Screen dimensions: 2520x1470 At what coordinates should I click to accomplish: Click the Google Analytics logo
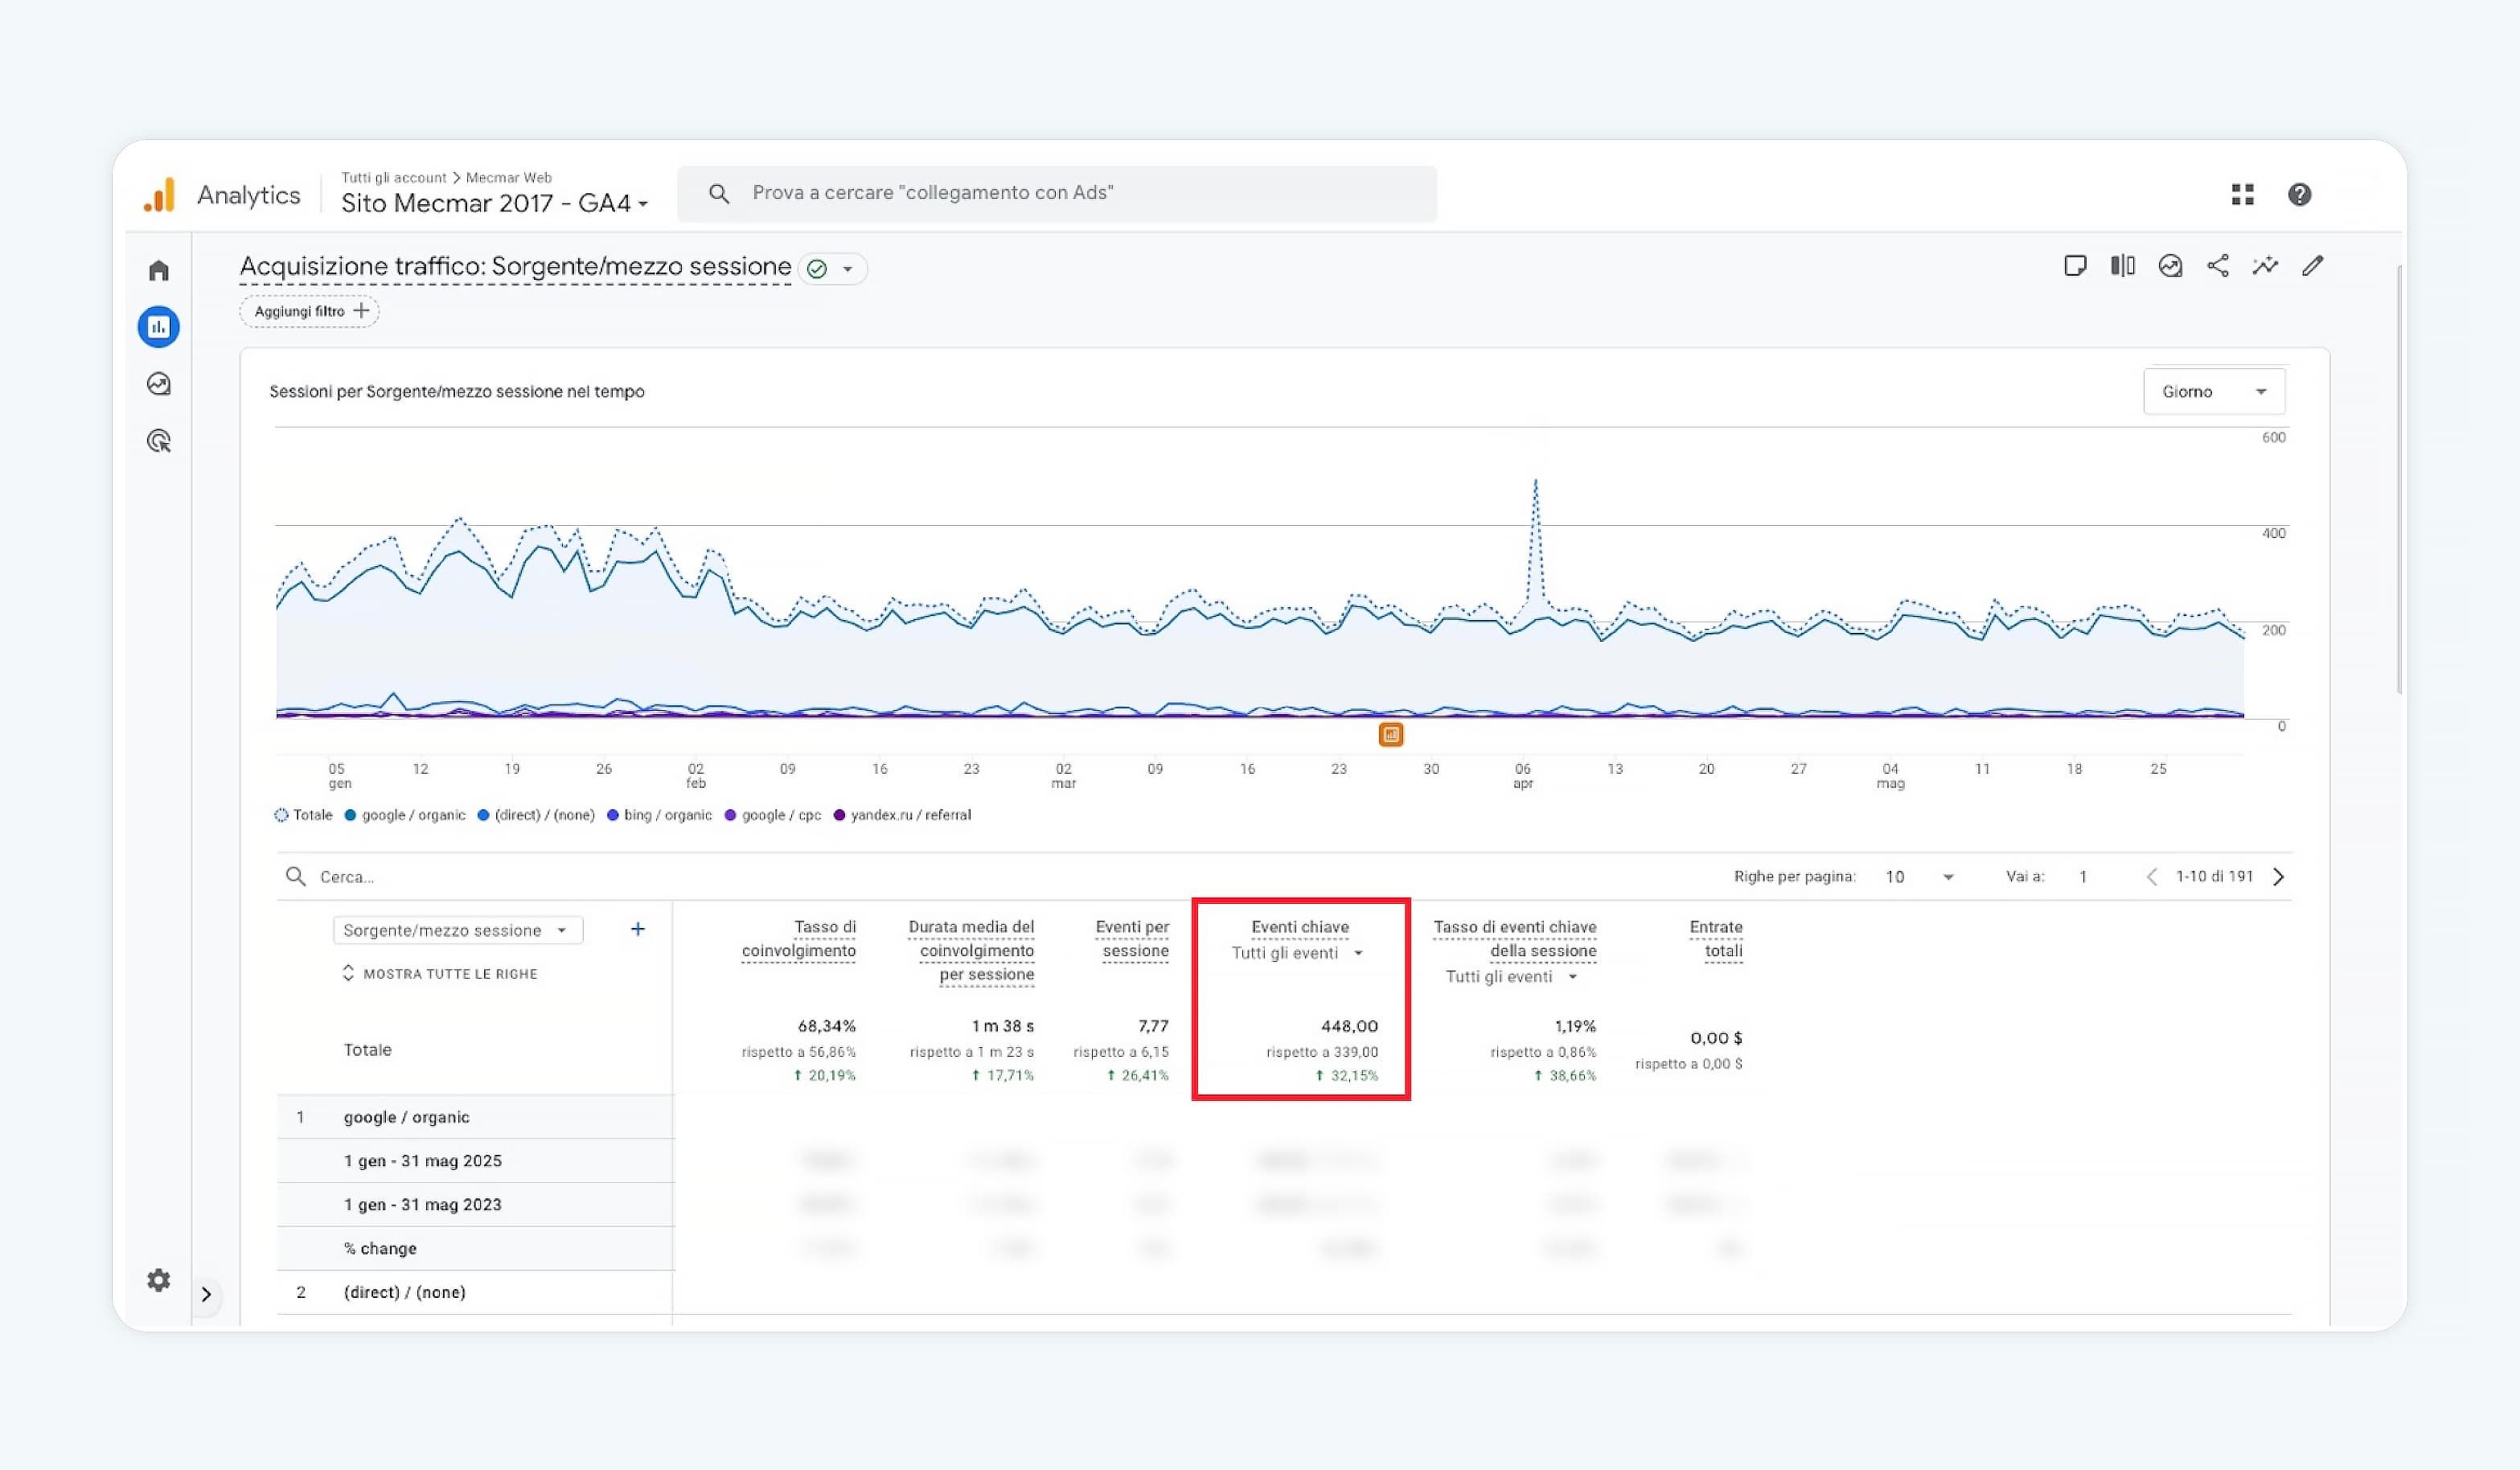click(x=160, y=195)
